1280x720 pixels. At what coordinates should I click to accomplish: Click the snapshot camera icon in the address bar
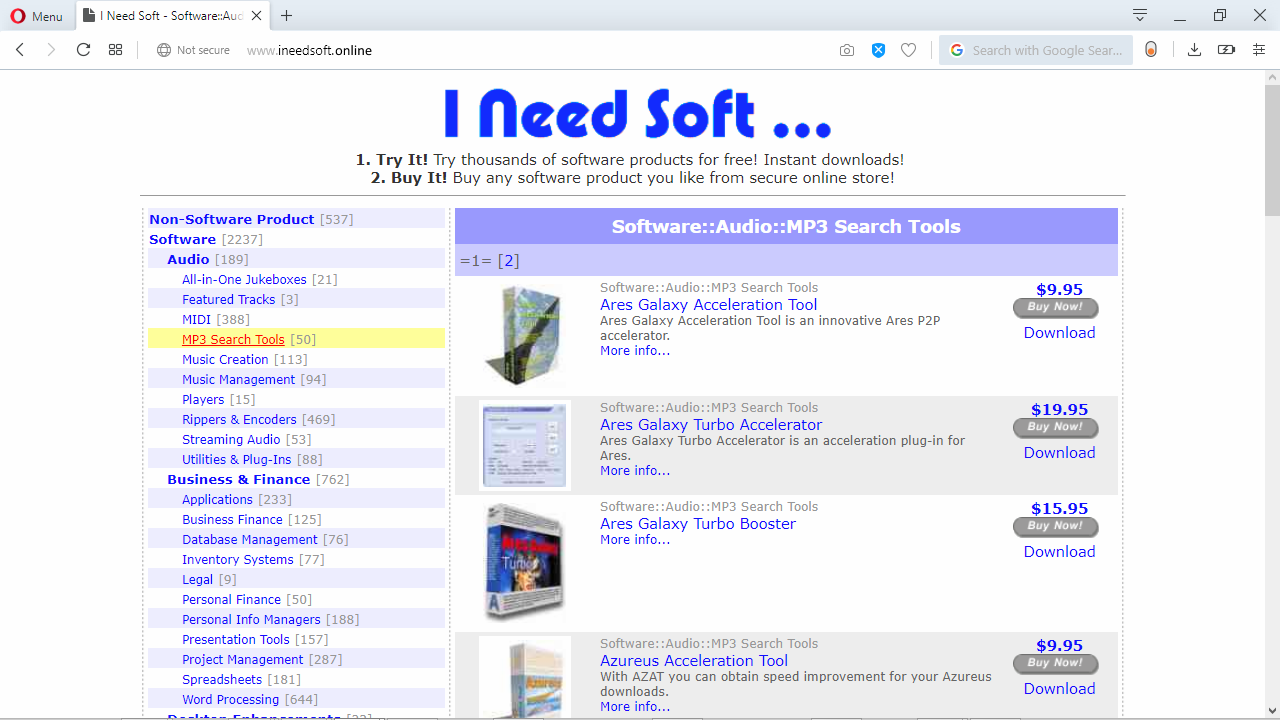[847, 50]
